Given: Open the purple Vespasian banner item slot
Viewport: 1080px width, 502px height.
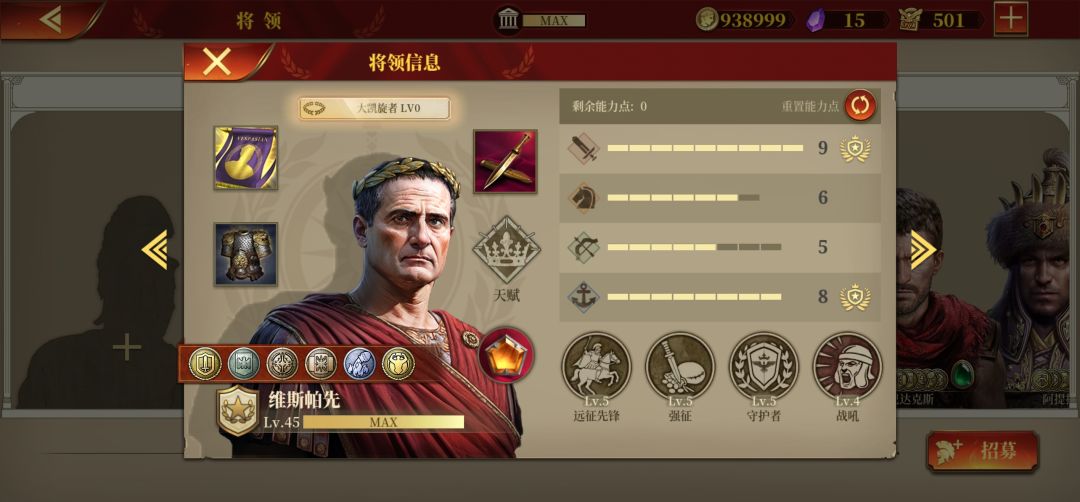Looking at the screenshot, I should tap(246, 158).
